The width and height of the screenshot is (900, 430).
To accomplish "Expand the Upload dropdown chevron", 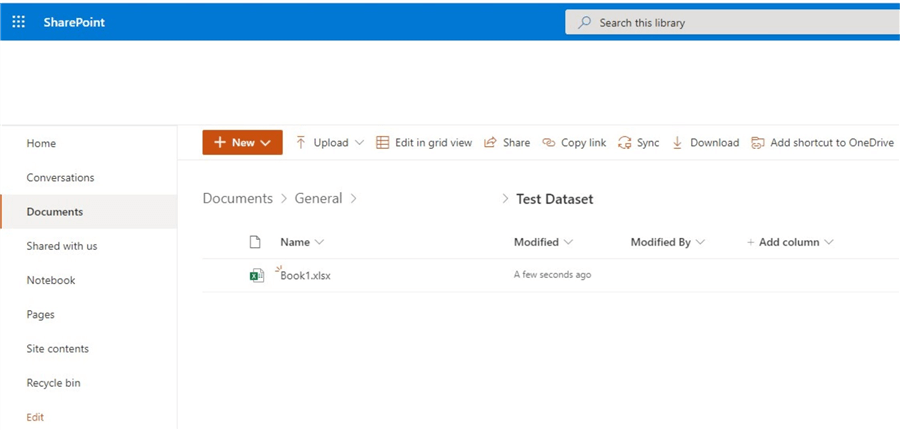I will [360, 142].
